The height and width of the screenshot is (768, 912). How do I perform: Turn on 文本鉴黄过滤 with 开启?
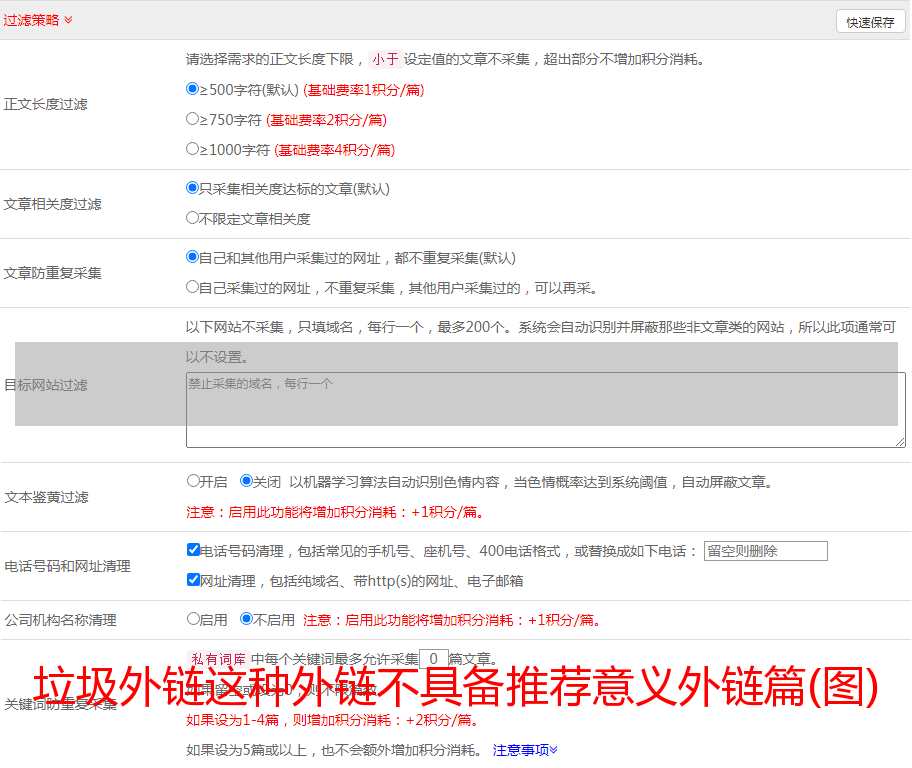(194, 481)
